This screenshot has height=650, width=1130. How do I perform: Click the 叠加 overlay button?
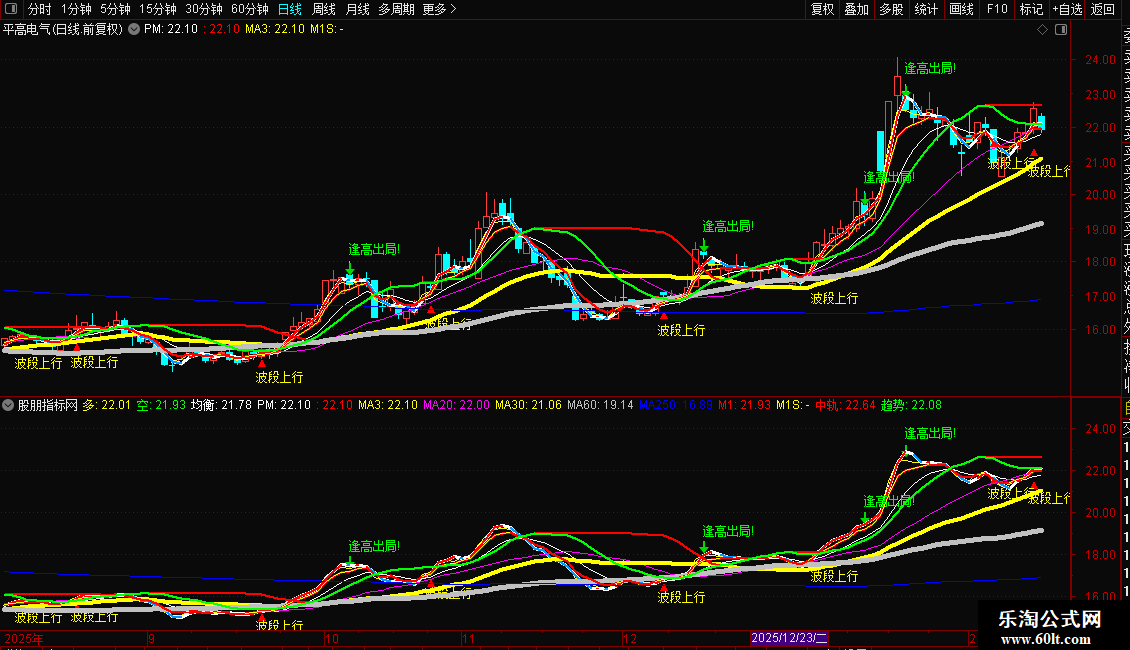857,9
